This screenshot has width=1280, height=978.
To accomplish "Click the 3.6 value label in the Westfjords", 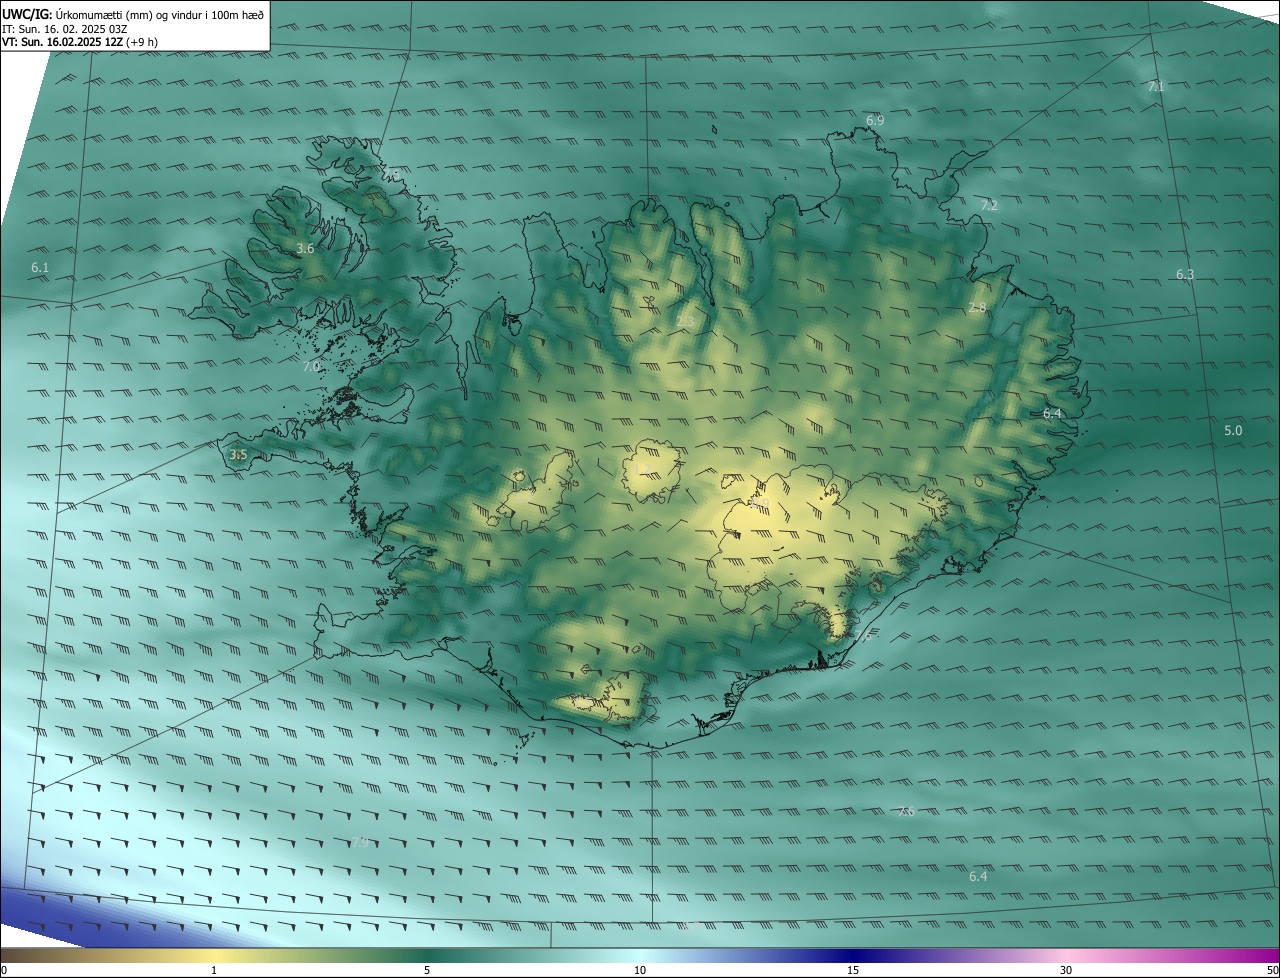I will coord(305,248).
